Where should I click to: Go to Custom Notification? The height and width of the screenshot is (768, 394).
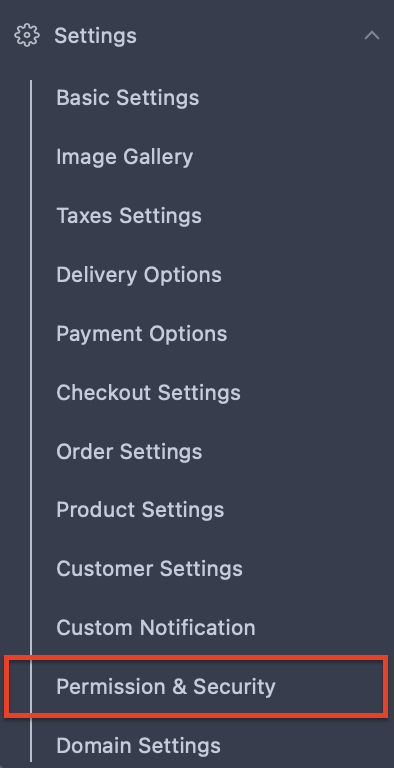click(x=156, y=627)
